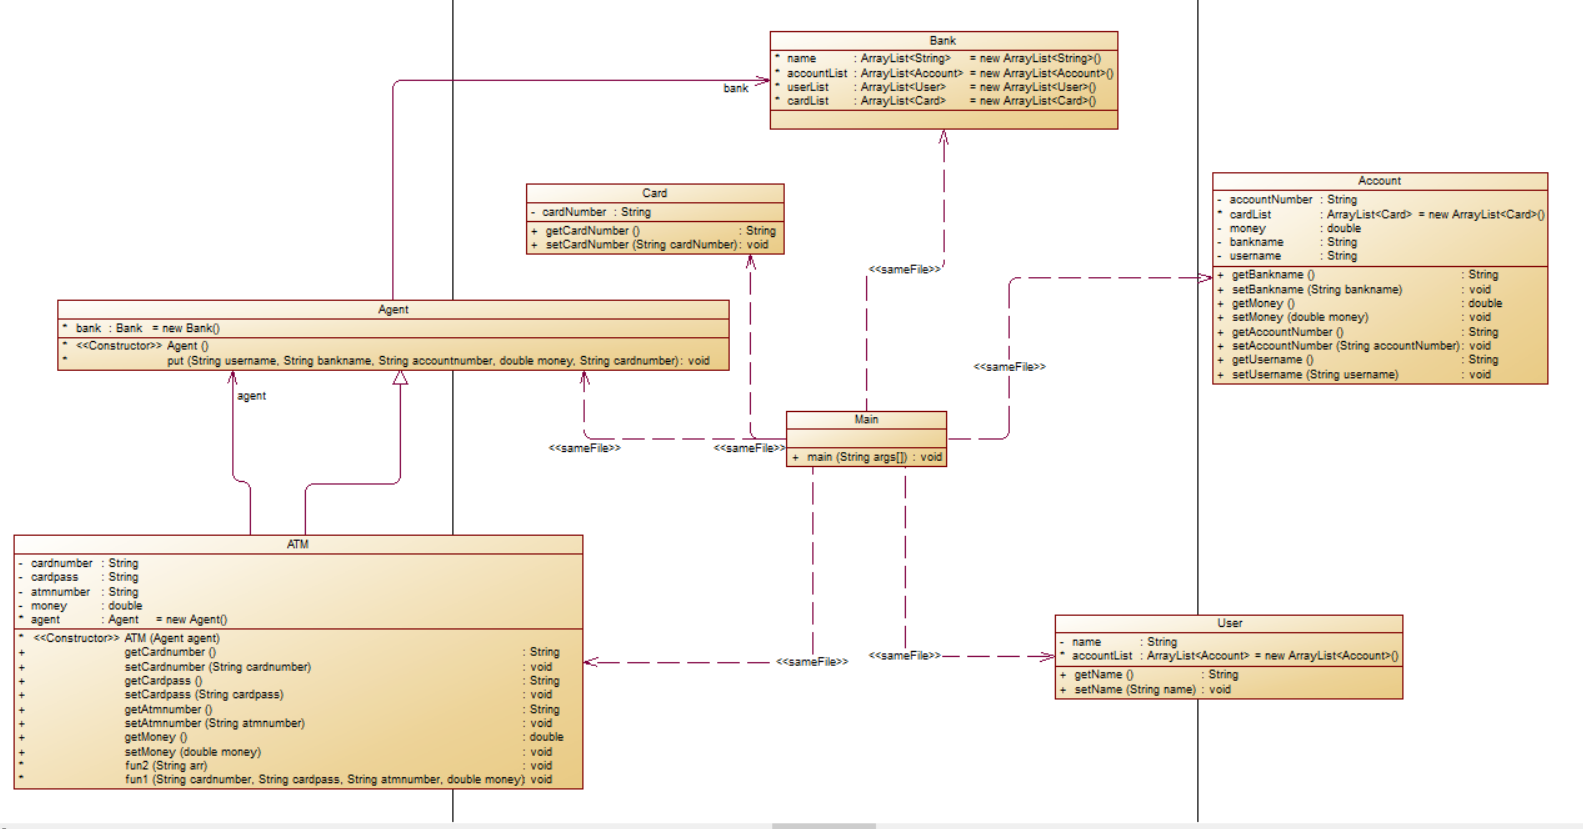The image size is (1583, 829).
Task: Select accountList attribute in Bank class
Action: pyautogui.click(x=945, y=73)
